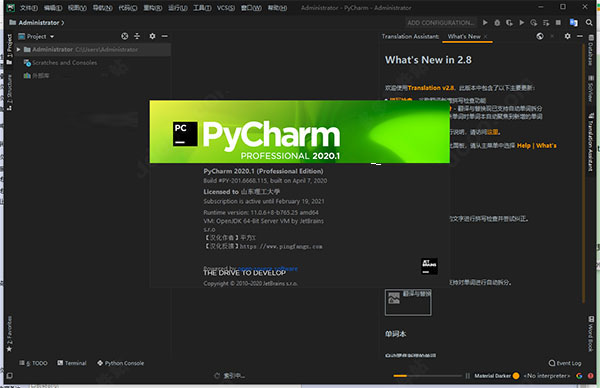600x388 pixels.
Task: Toggle tool window bars icon bottom-left corner
Action: pos(10,376)
